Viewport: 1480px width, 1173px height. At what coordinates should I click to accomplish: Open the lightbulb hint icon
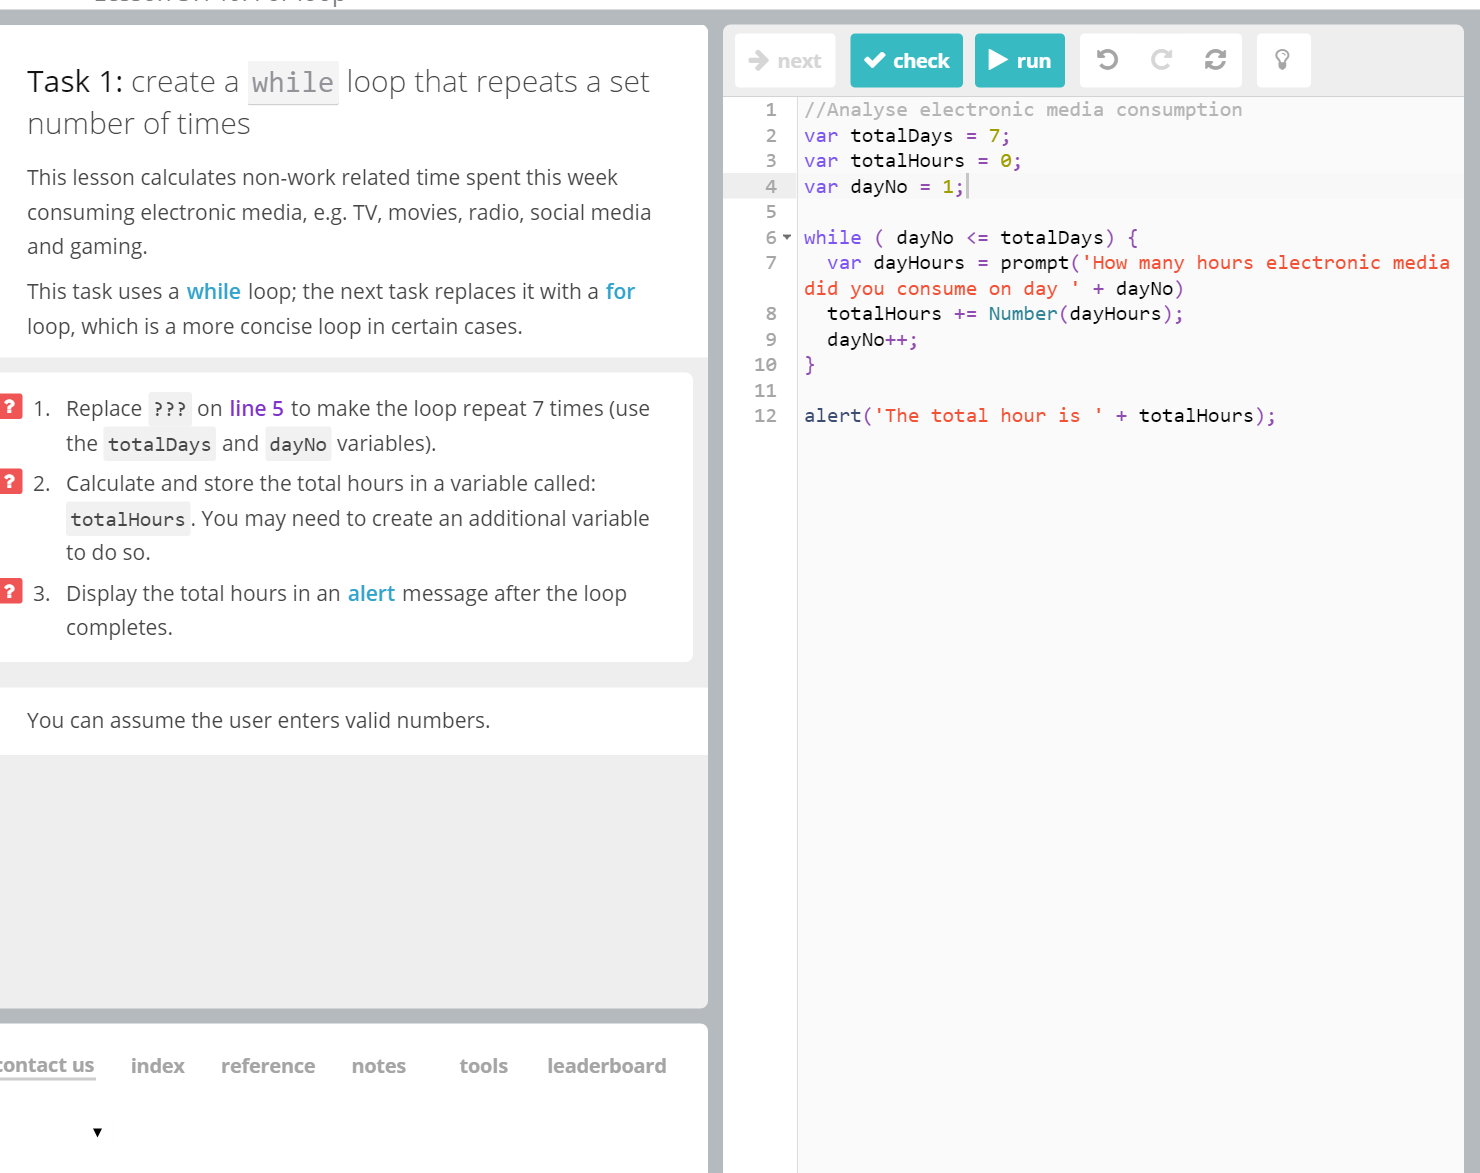click(1282, 60)
